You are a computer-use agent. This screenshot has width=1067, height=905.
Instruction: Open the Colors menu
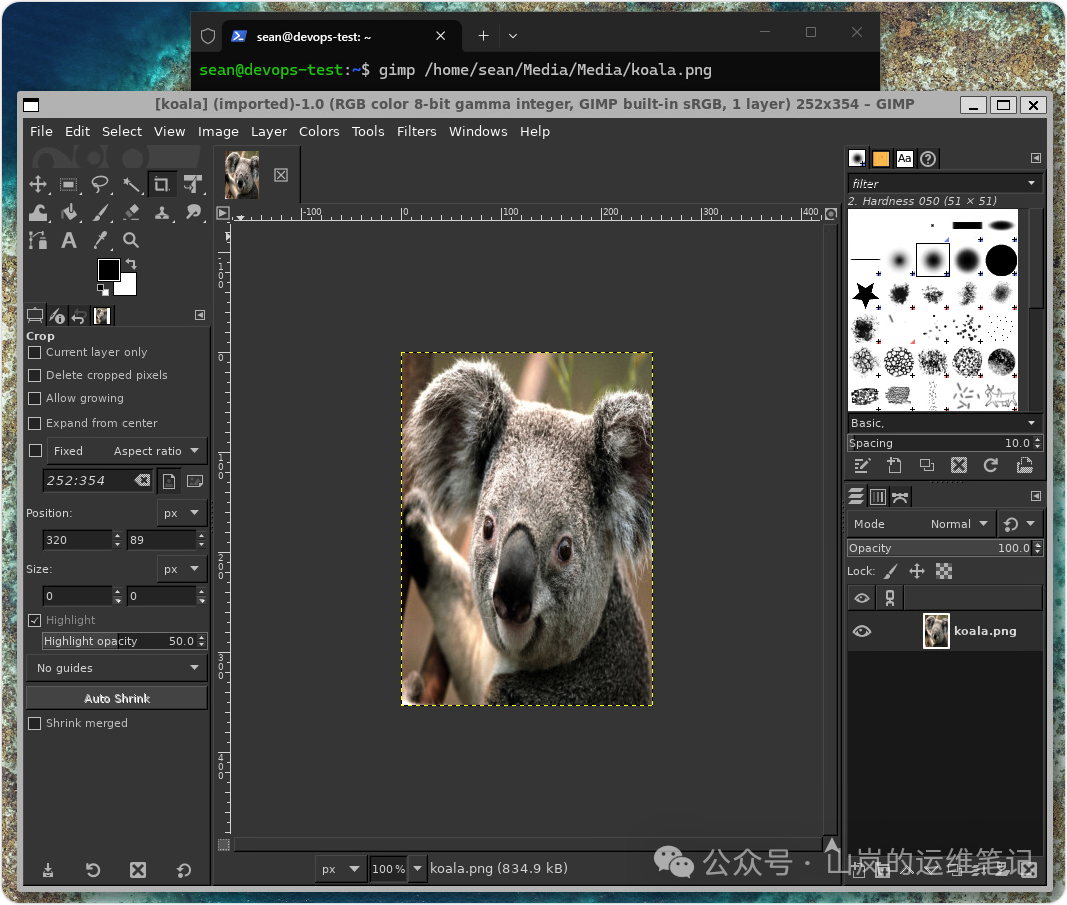[x=319, y=131]
